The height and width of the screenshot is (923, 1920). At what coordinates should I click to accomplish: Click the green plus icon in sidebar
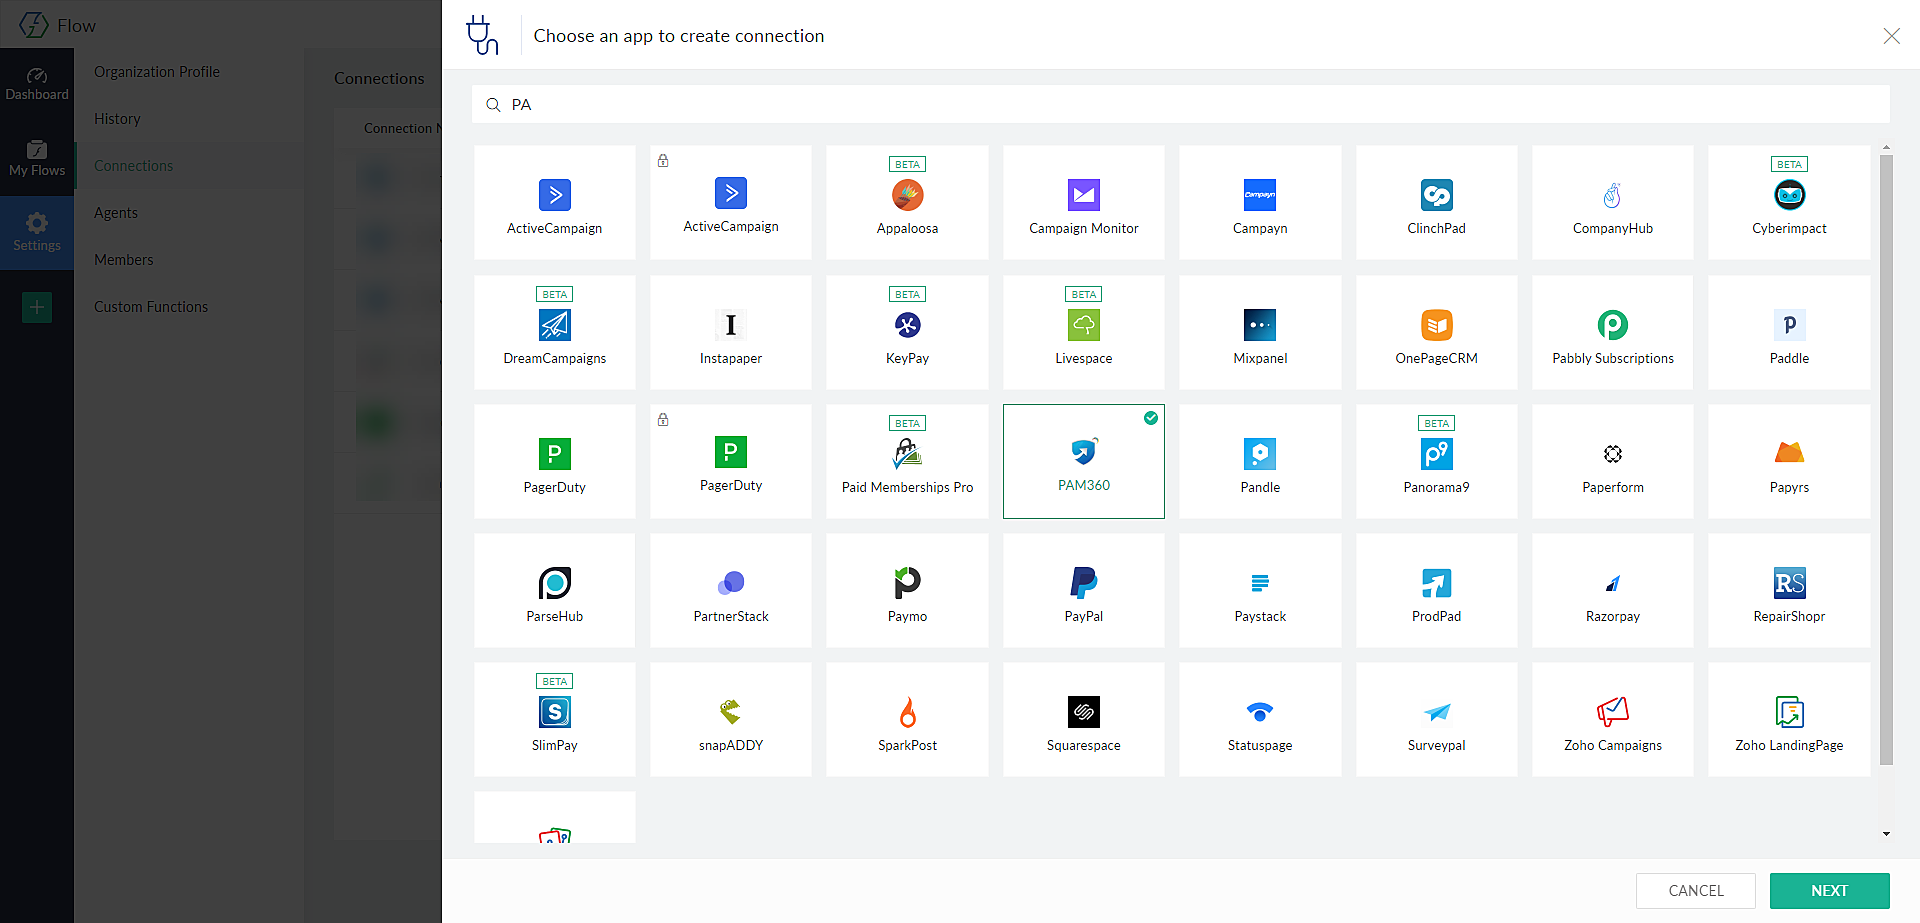37,307
